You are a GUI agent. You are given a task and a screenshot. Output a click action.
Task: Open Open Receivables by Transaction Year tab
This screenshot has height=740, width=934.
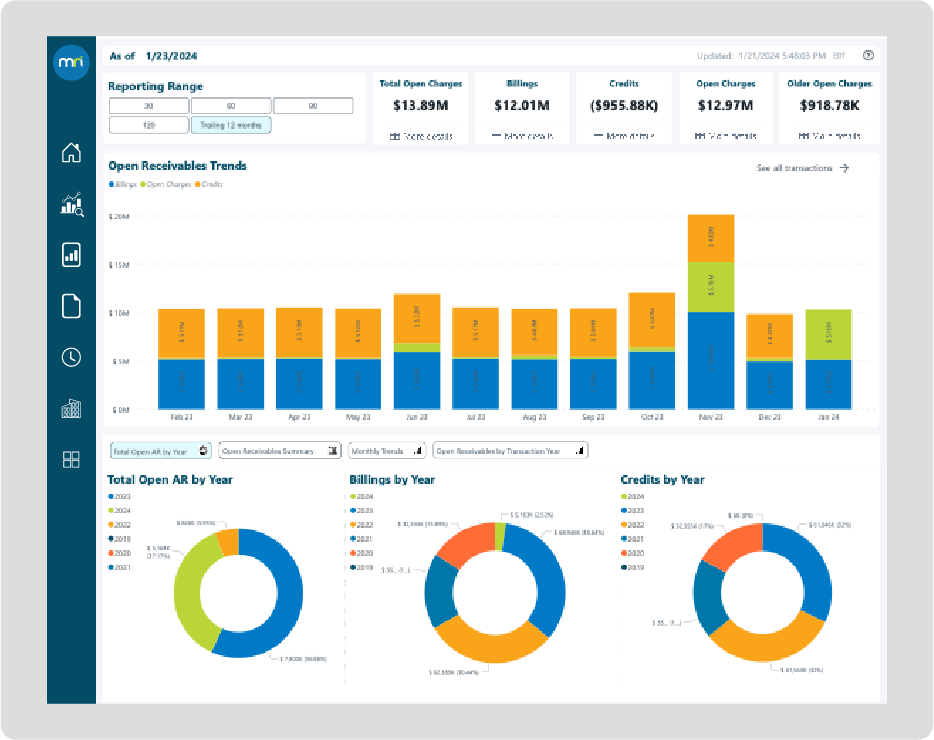(x=510, y=451)
